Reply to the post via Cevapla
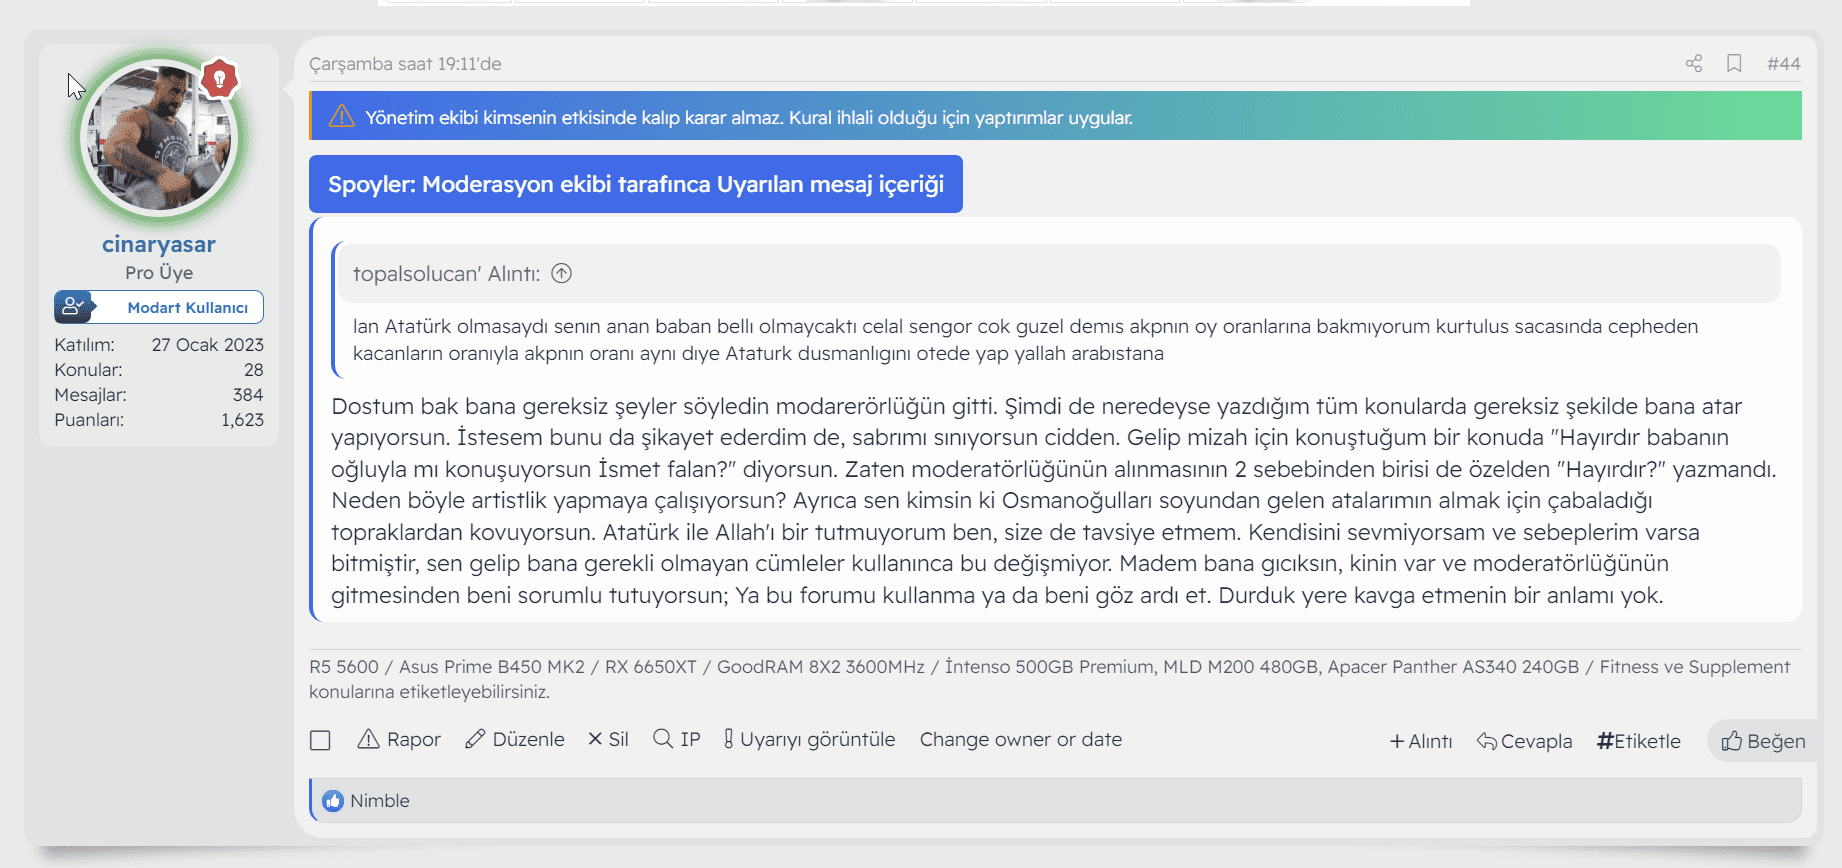 pyautogui.click(x=1525, y=741)
